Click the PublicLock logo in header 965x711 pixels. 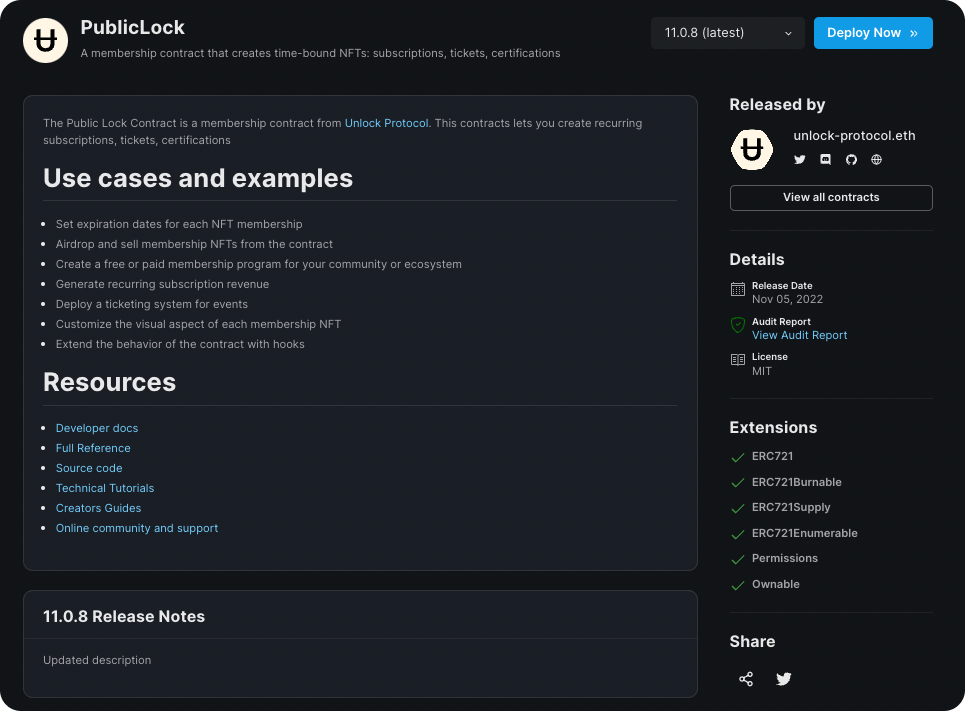(x=46, y=41)
